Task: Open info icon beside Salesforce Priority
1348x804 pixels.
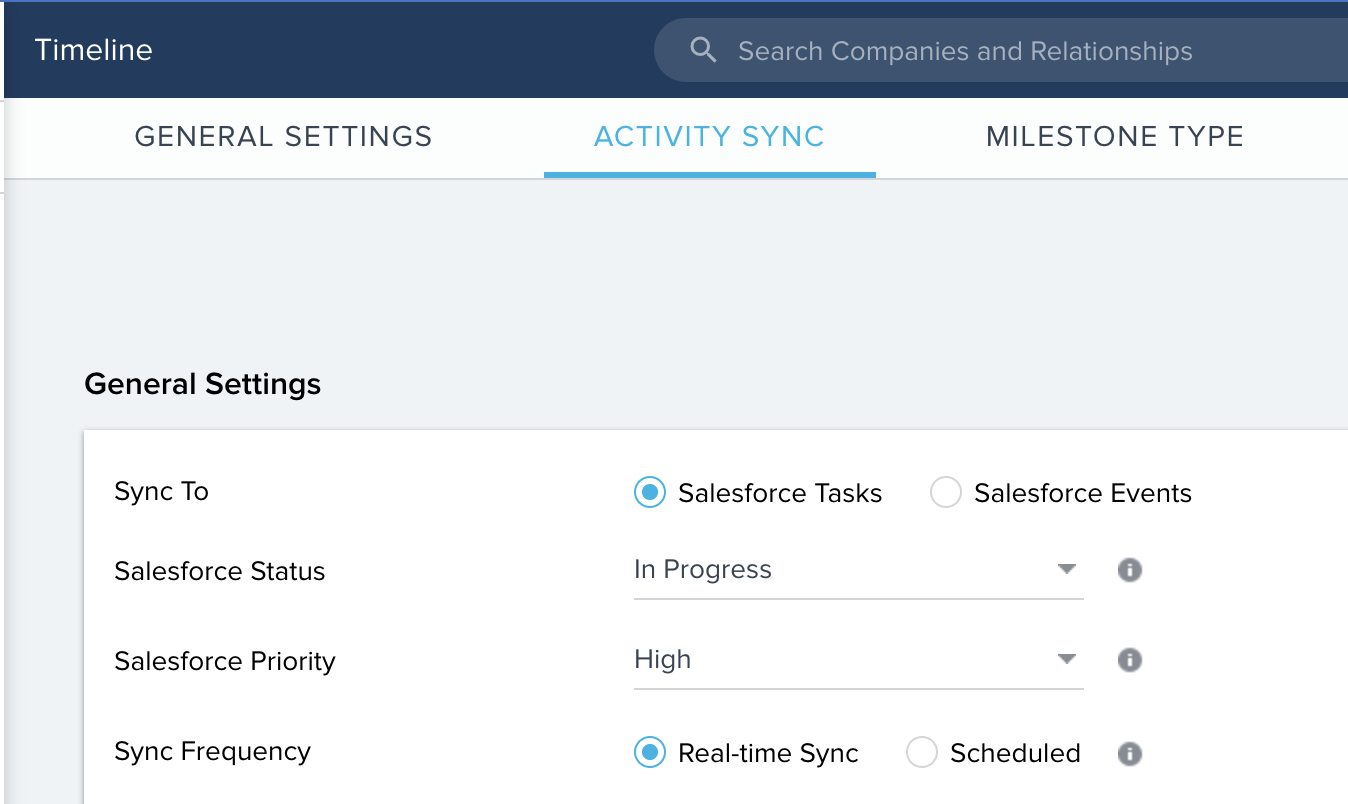Action: click(x=1130, y=660)
